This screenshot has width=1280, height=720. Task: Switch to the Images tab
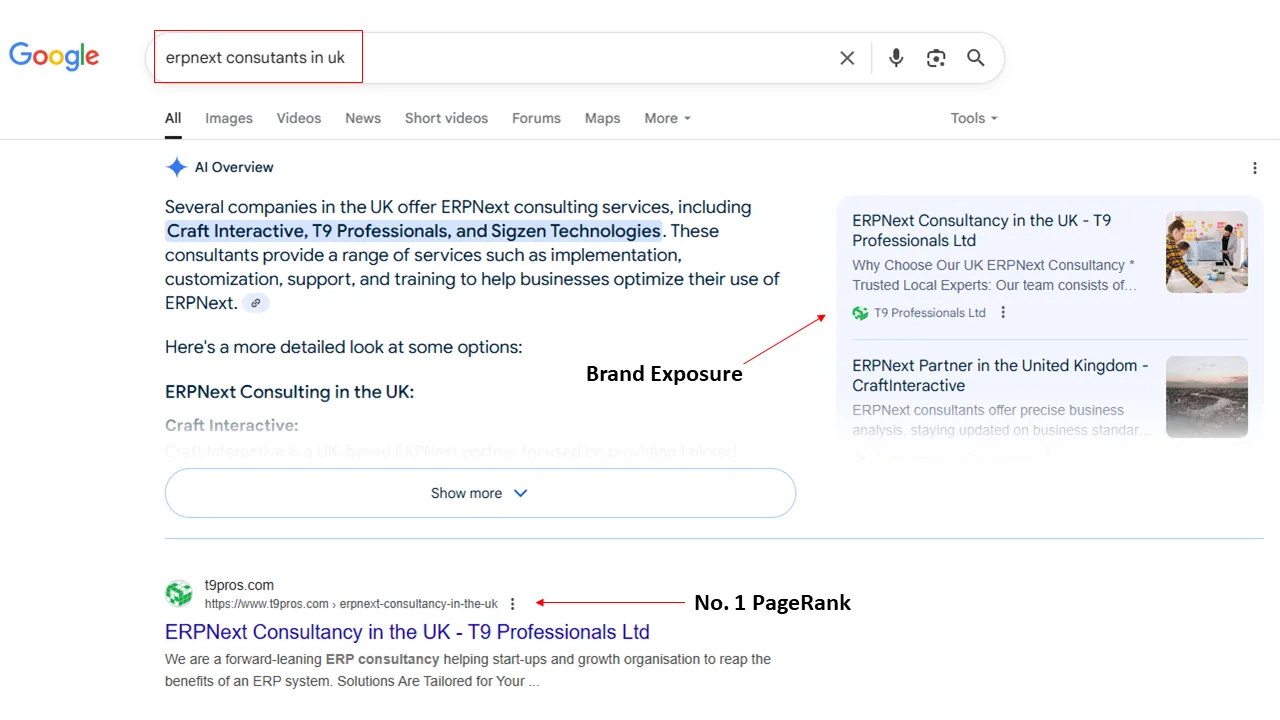point(229,118)
